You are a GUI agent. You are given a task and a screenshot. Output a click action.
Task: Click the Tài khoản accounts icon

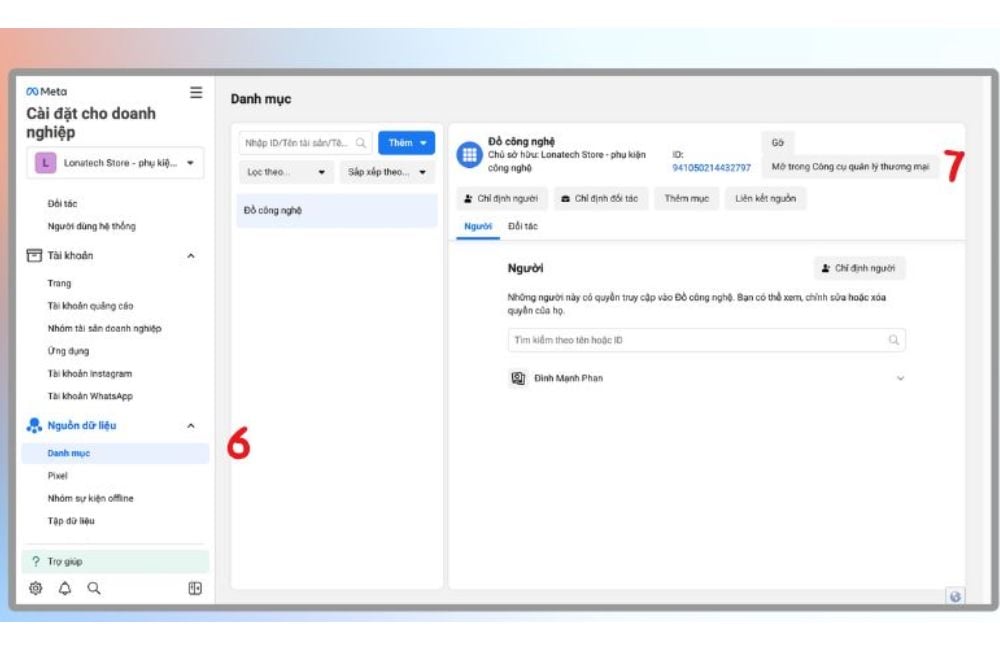pos(34,255)
